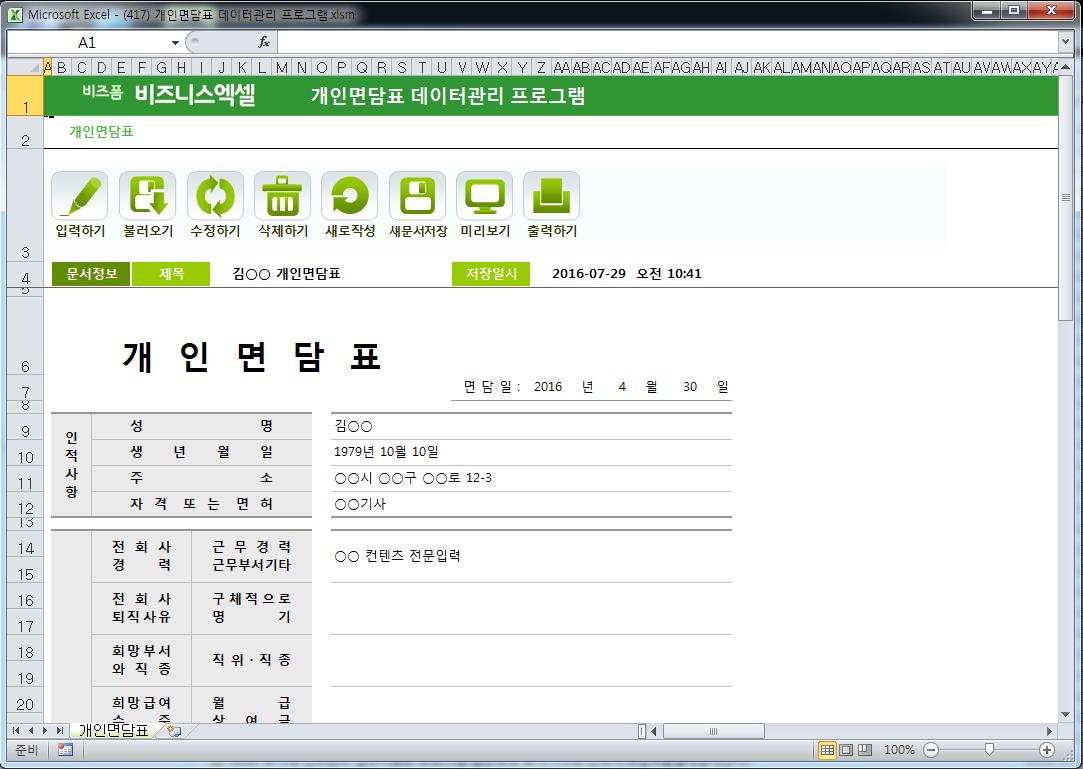Select column header Z

pyautogui.click(x=542, y=67)
